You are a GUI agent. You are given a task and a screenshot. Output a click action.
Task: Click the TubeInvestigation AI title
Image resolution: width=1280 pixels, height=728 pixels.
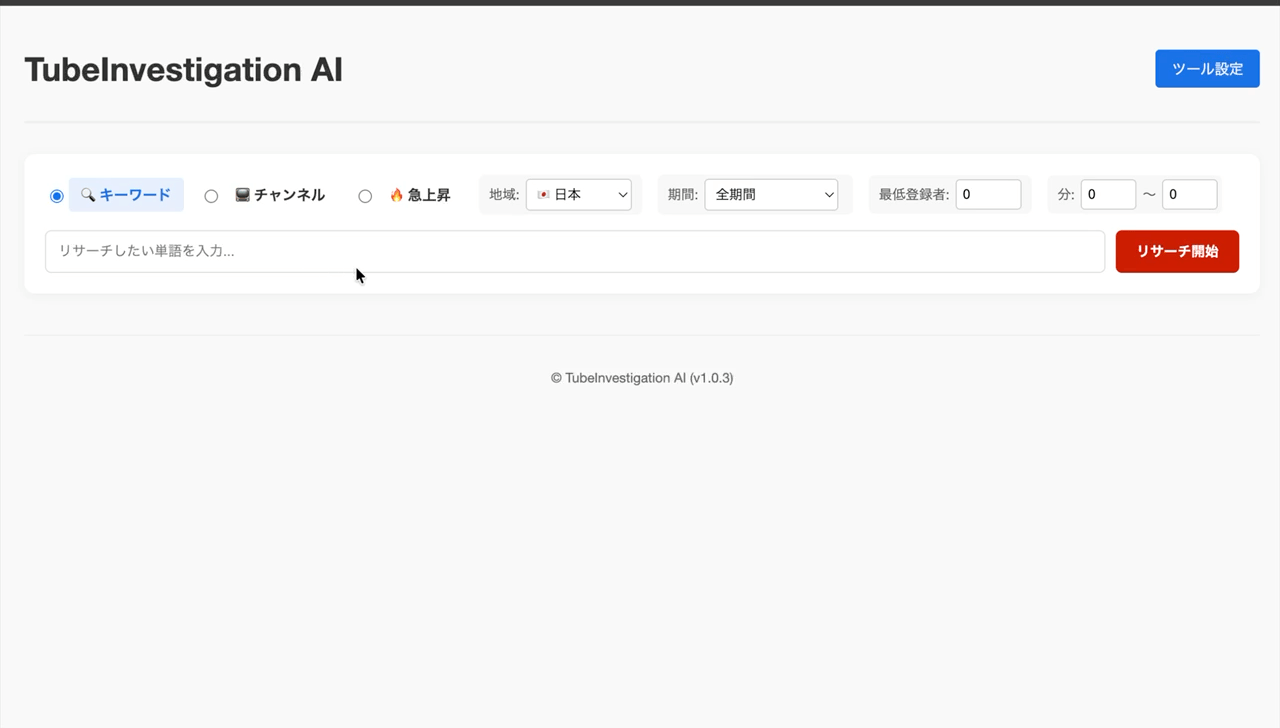(x=183, y=70)
